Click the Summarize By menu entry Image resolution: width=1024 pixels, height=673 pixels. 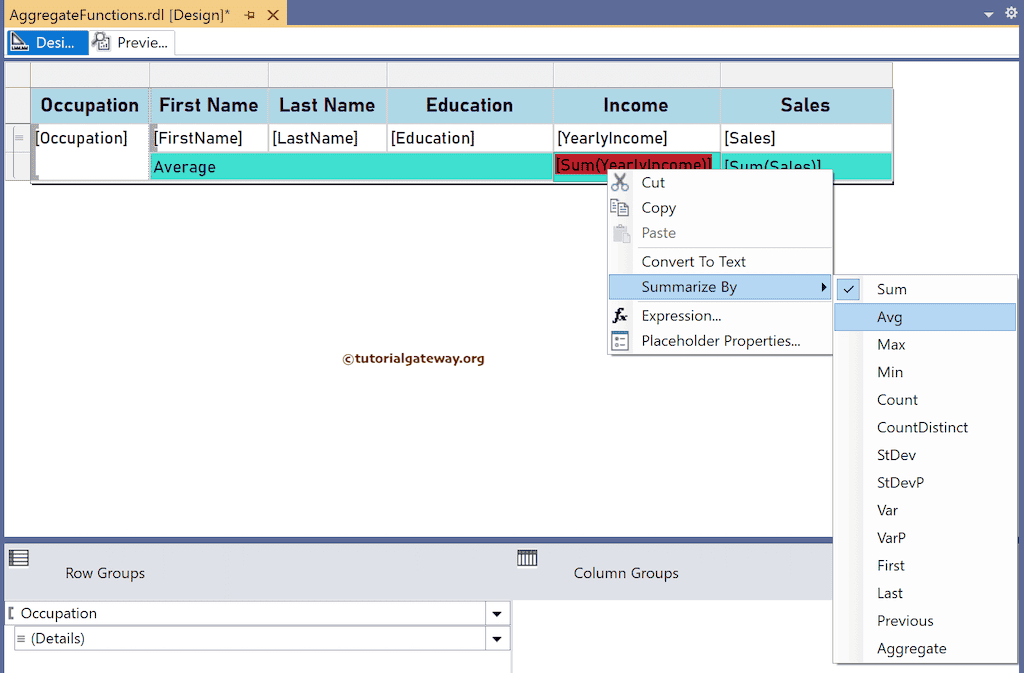(x=690, y=286)
